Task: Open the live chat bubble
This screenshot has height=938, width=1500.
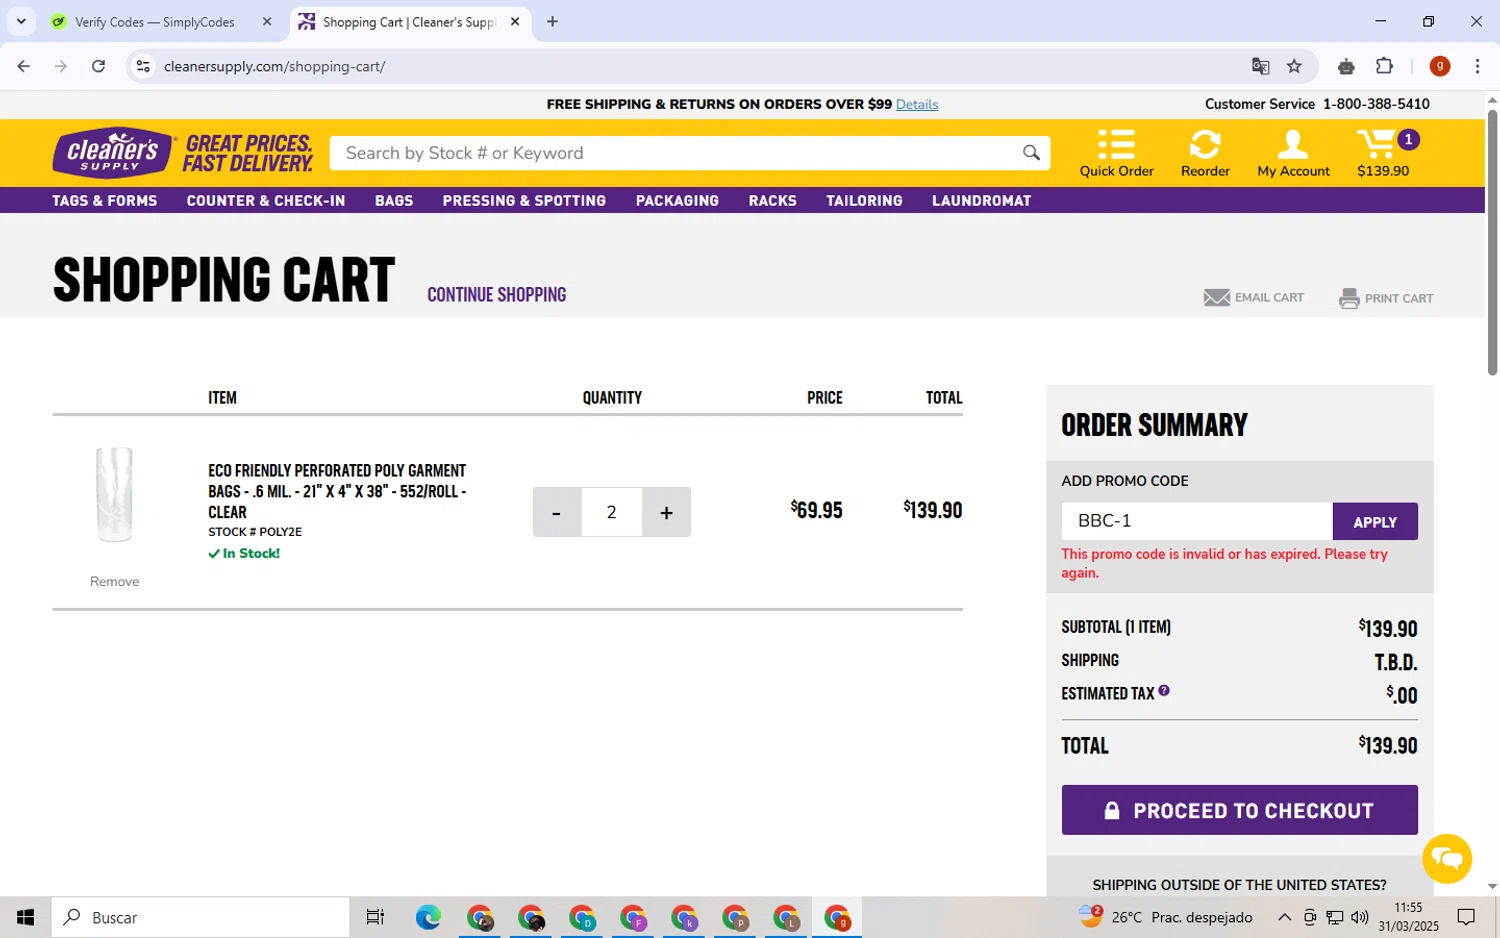Action: [x=1447, y=858]
